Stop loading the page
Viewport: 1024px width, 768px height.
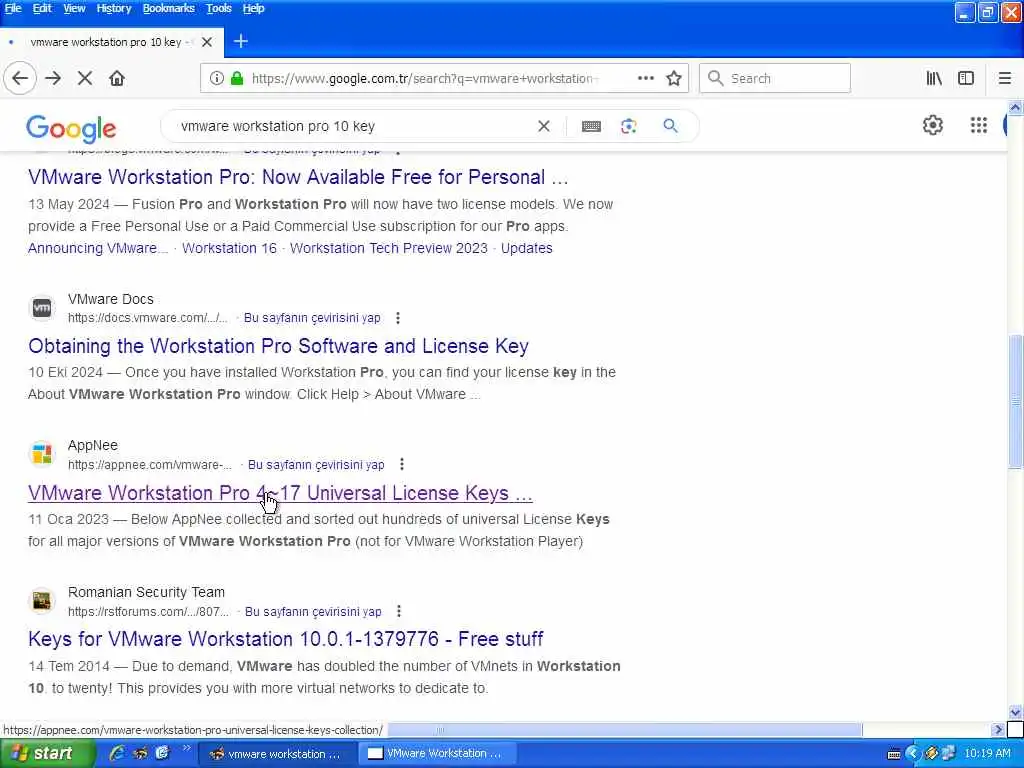85,78
